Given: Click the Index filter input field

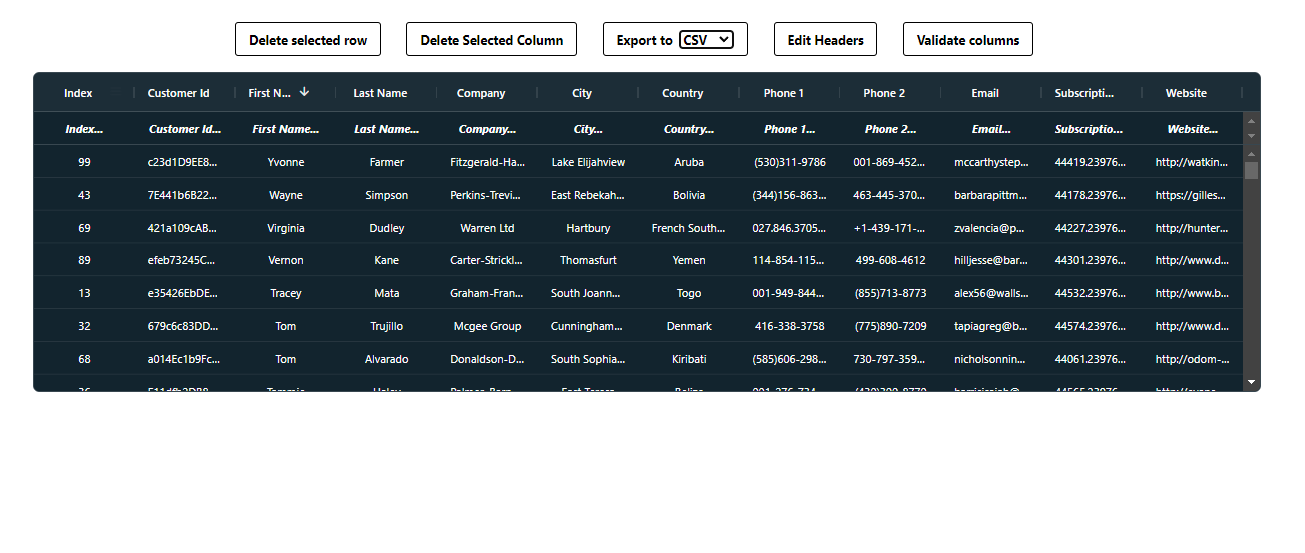Looking at the screenshot, I should [84, 129].
